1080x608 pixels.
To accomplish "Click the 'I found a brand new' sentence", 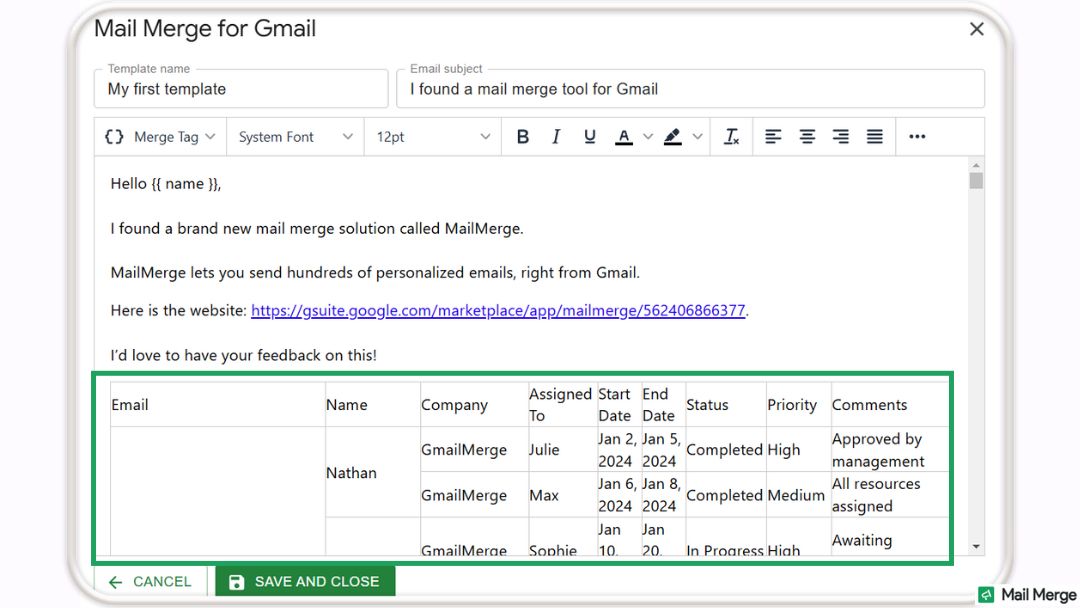I will pyautogui.click(x=317, y=229).
